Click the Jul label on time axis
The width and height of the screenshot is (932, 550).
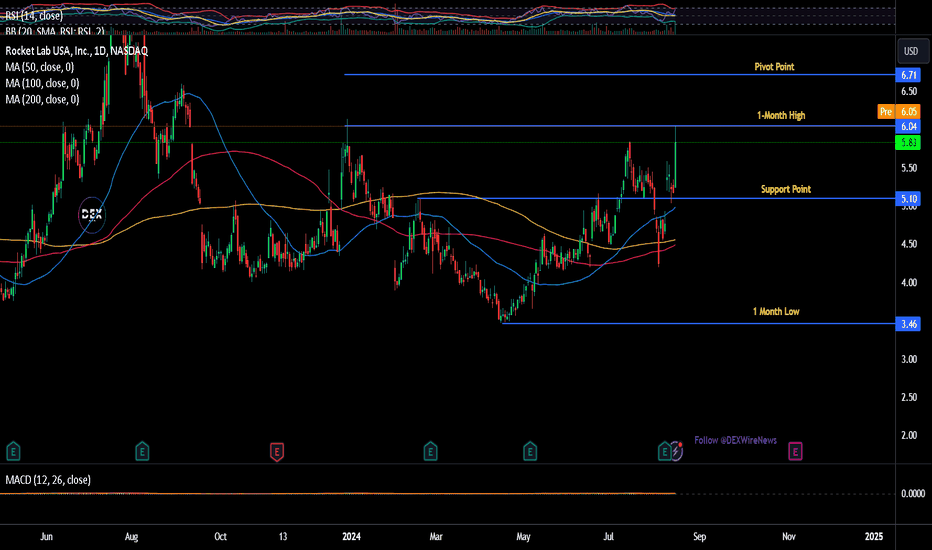click(x=609, y=536)
